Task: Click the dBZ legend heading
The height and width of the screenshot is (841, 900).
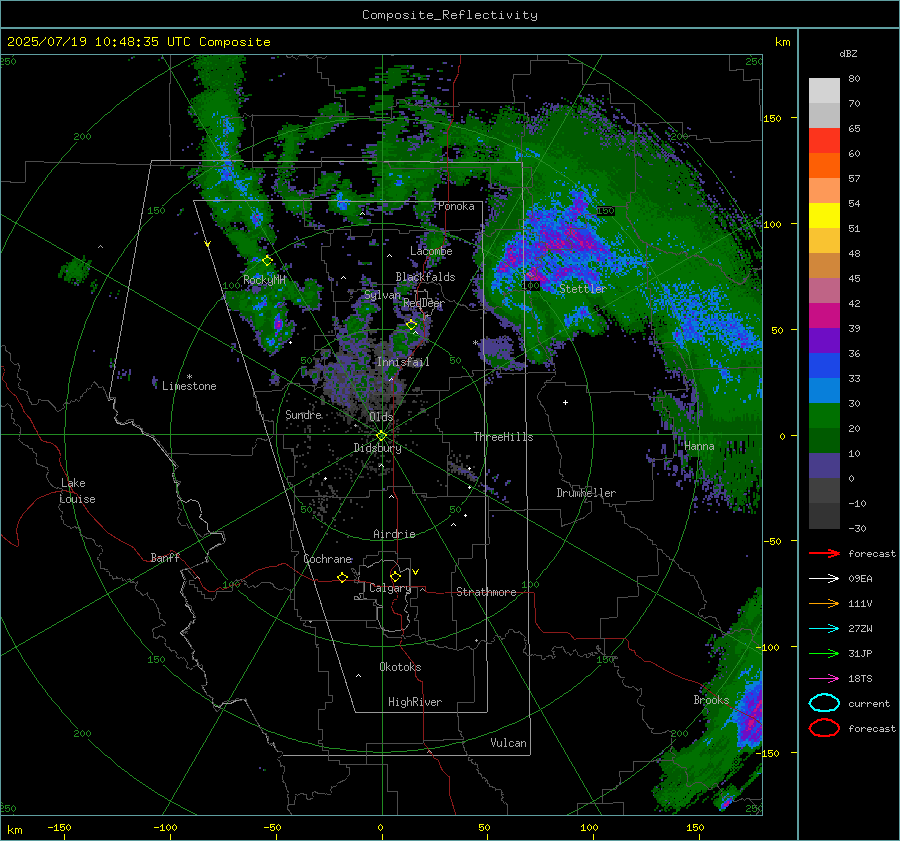Action: coord(848,54)
